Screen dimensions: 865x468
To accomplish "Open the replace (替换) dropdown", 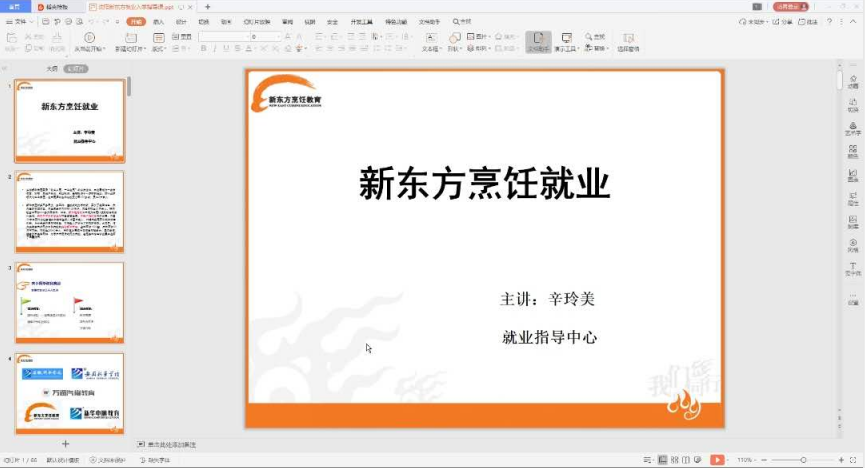I will tap(596, 48).
